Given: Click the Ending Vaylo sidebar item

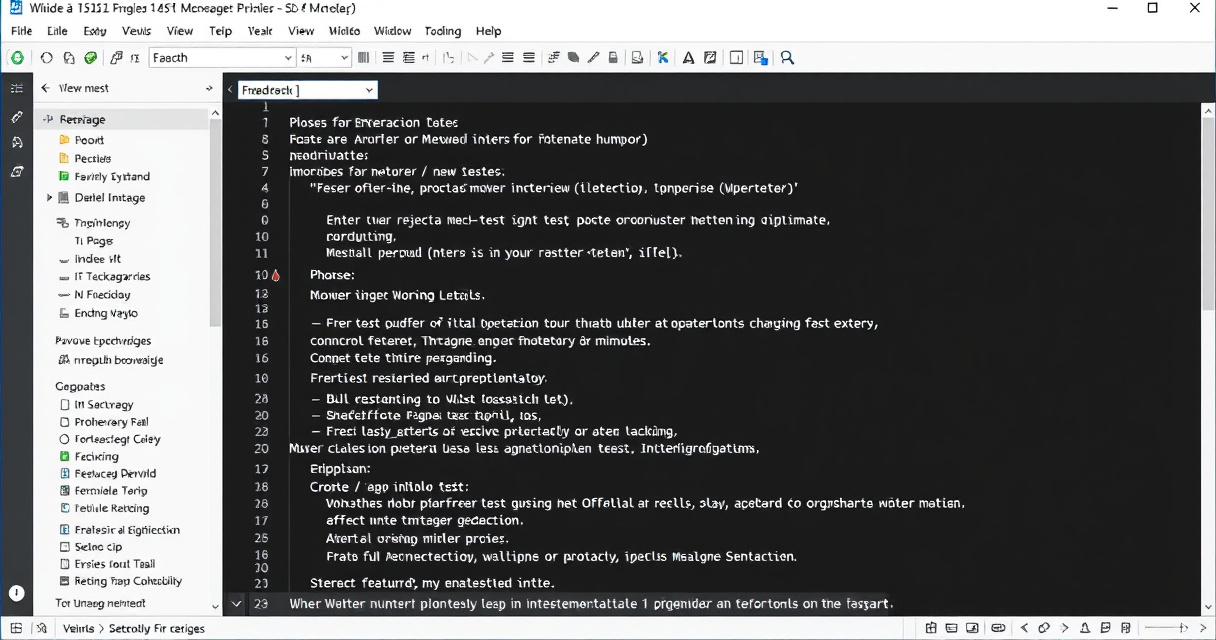Looking at the screenshot, I should click(x=105, y=313).
